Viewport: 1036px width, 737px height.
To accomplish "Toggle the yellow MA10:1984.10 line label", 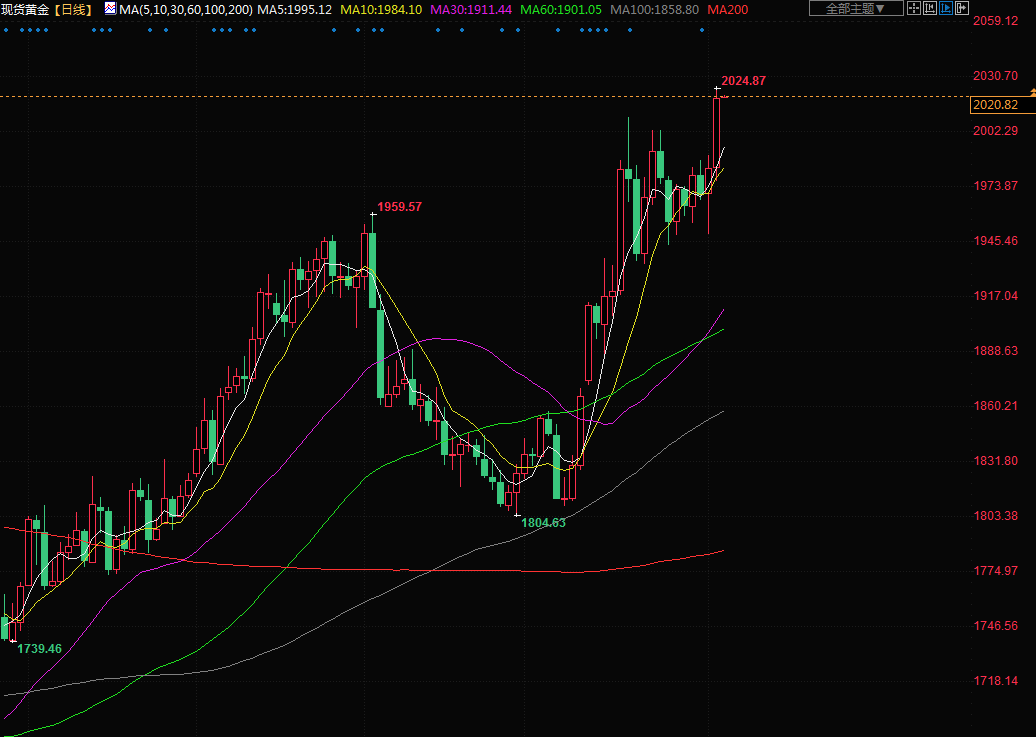I will [382, 9].
